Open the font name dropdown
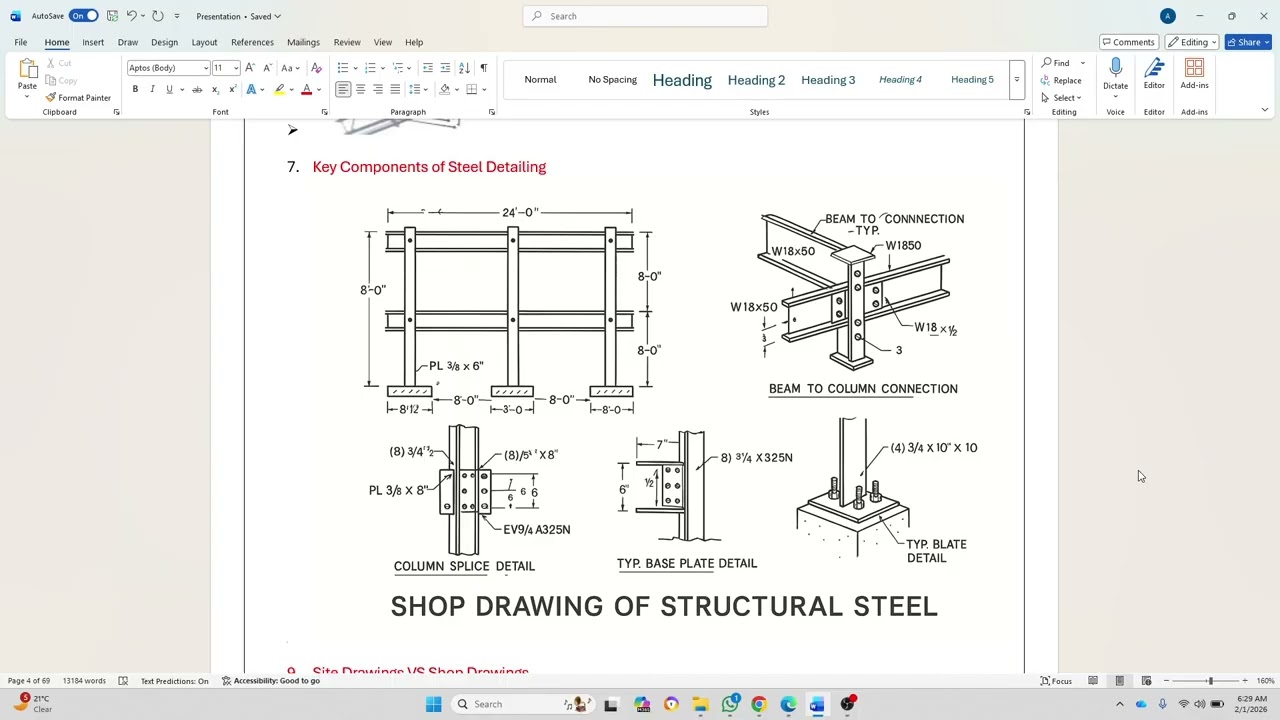Viewport: 1280px width, 720px height. point(206,68)
